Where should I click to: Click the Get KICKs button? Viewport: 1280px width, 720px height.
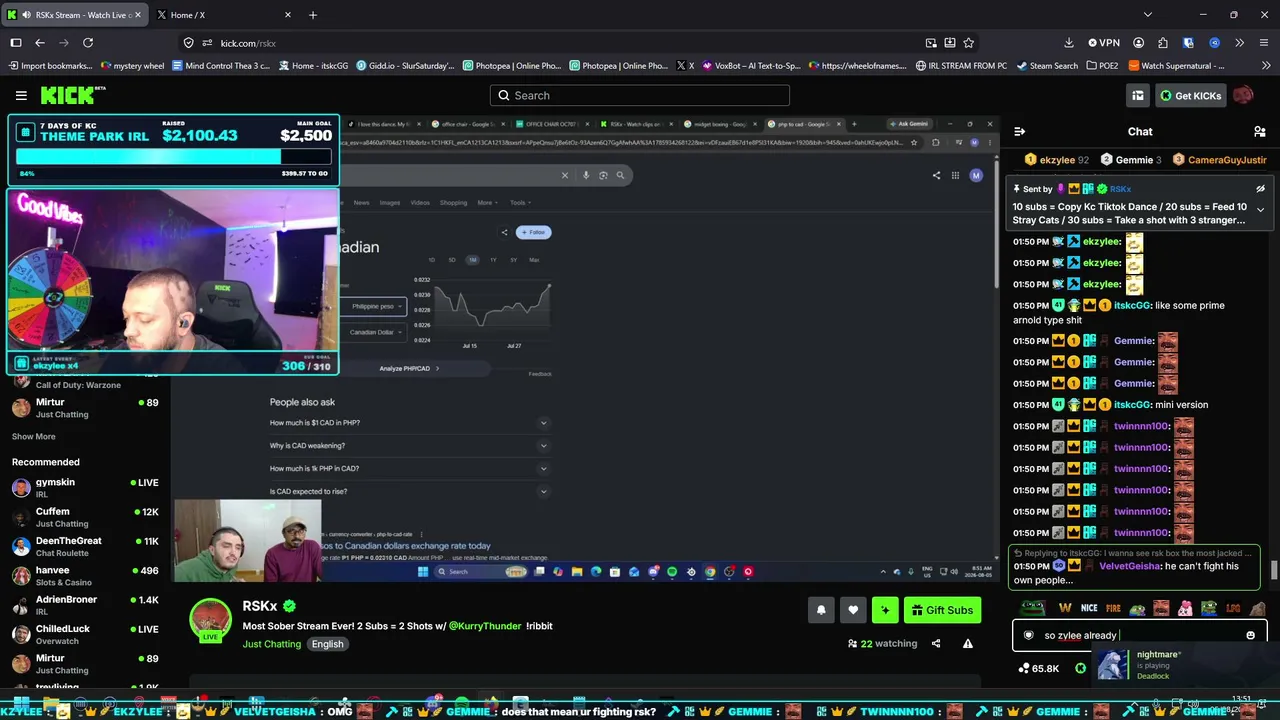tap(1191, 95)
